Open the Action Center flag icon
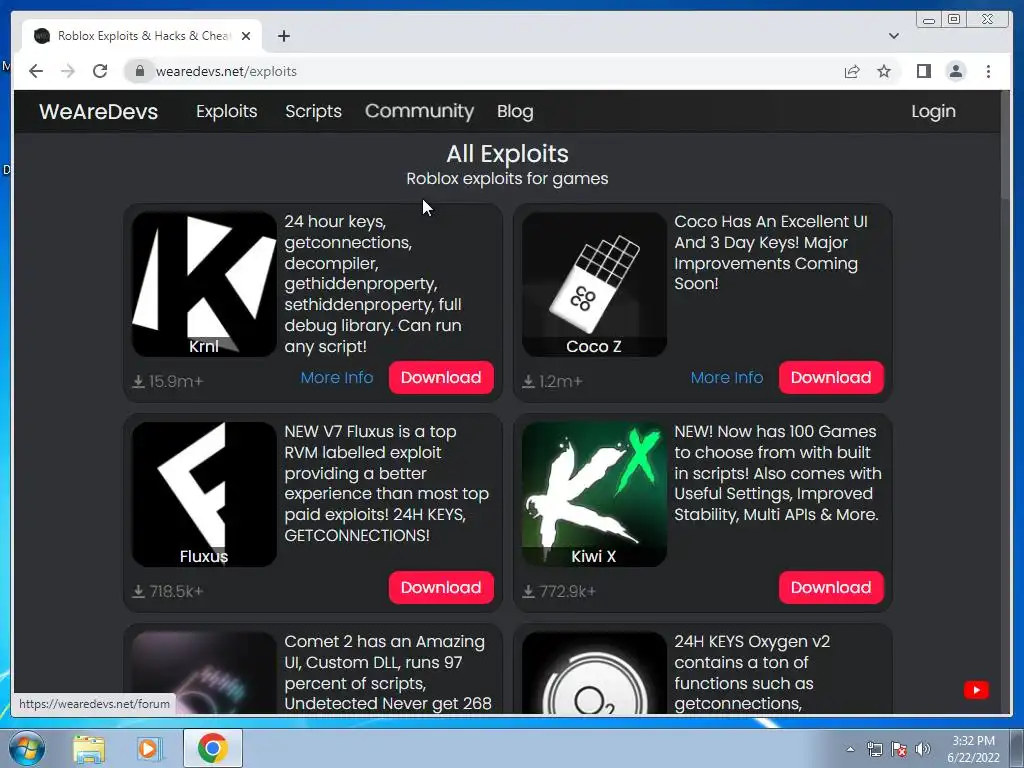This screenshot has width=1024, height=768. tap(899, 749)
